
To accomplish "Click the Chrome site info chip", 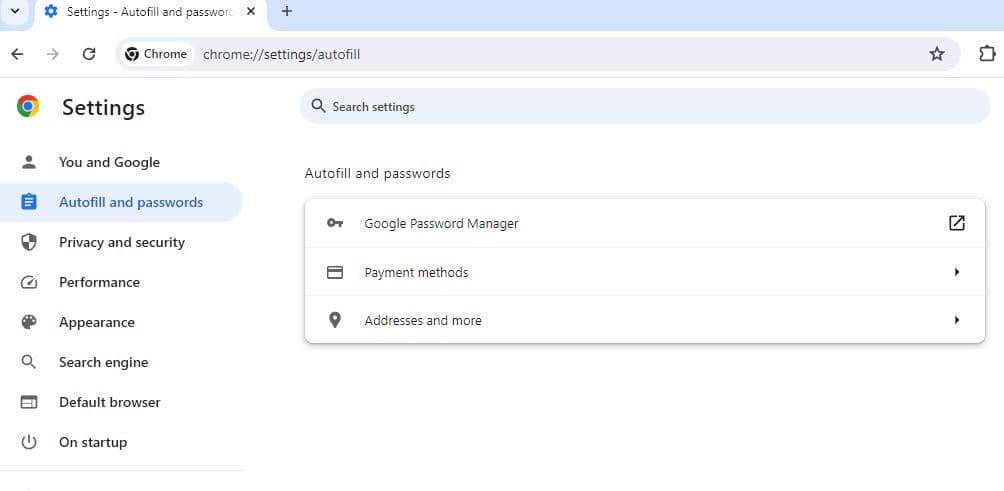I will [x=157, y=54].
